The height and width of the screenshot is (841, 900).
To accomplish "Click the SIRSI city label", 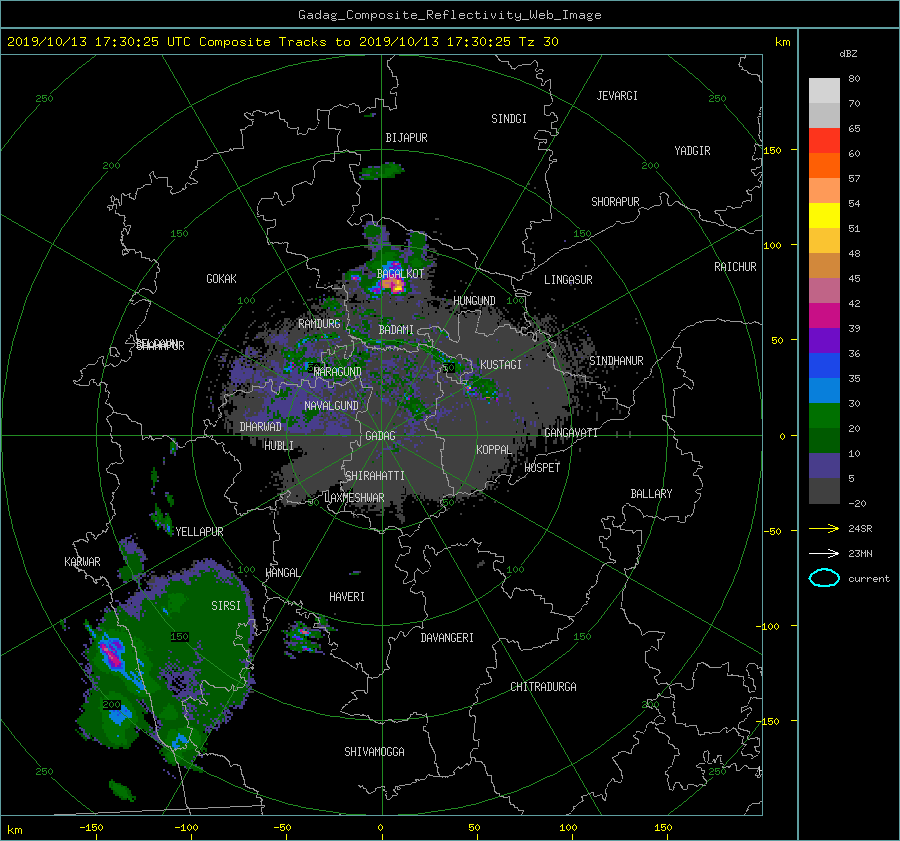I will (226, 606).
